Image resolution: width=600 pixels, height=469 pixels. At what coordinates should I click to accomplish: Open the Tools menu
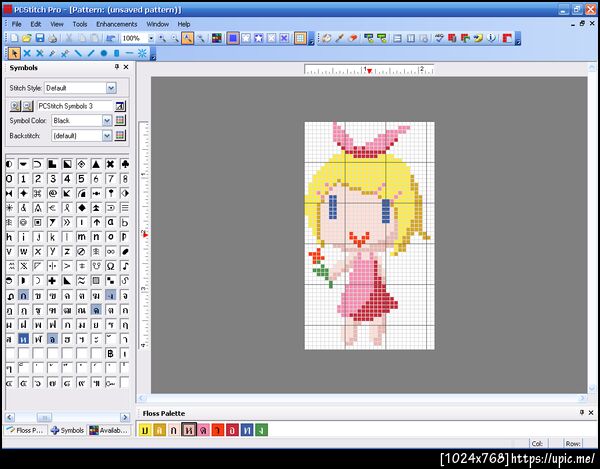click(80, 23)
